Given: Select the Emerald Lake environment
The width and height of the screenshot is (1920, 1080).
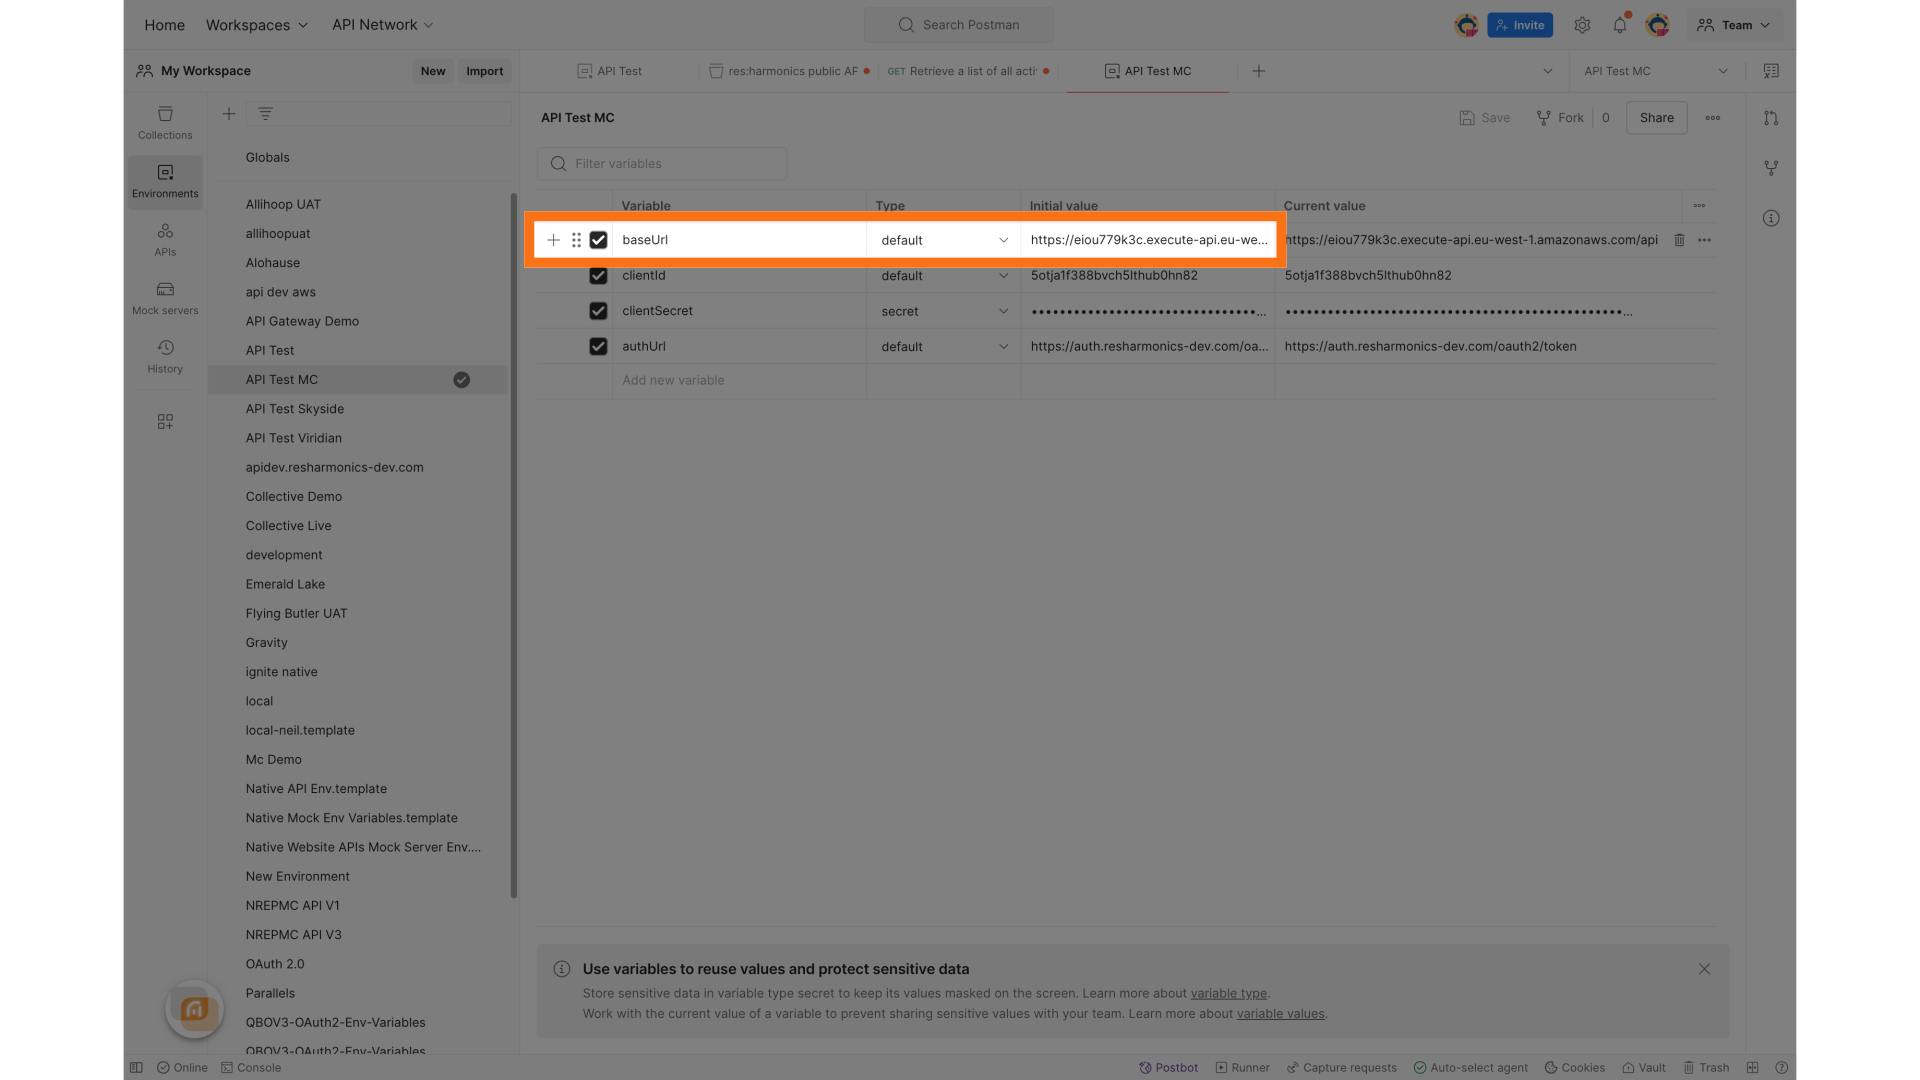Looking at the screenshot, I should [x=285, y=585].
